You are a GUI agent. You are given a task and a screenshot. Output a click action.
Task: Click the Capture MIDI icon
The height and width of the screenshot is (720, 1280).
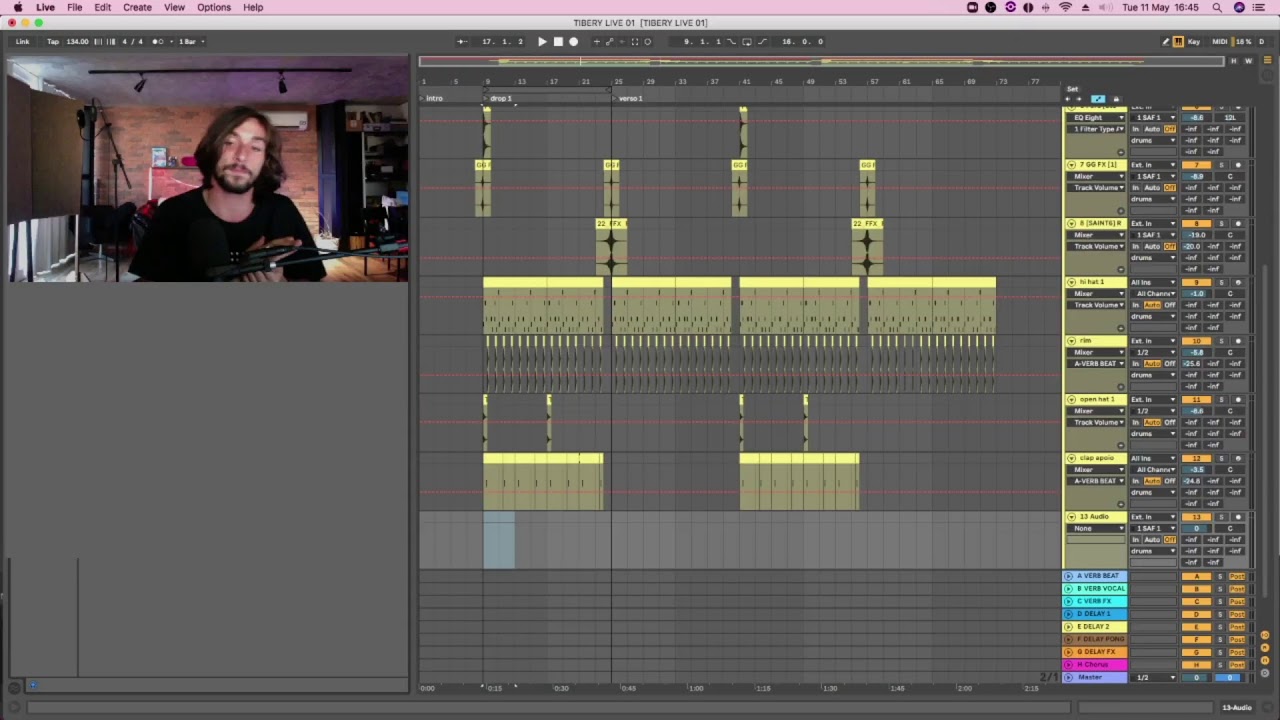(635, 41)
